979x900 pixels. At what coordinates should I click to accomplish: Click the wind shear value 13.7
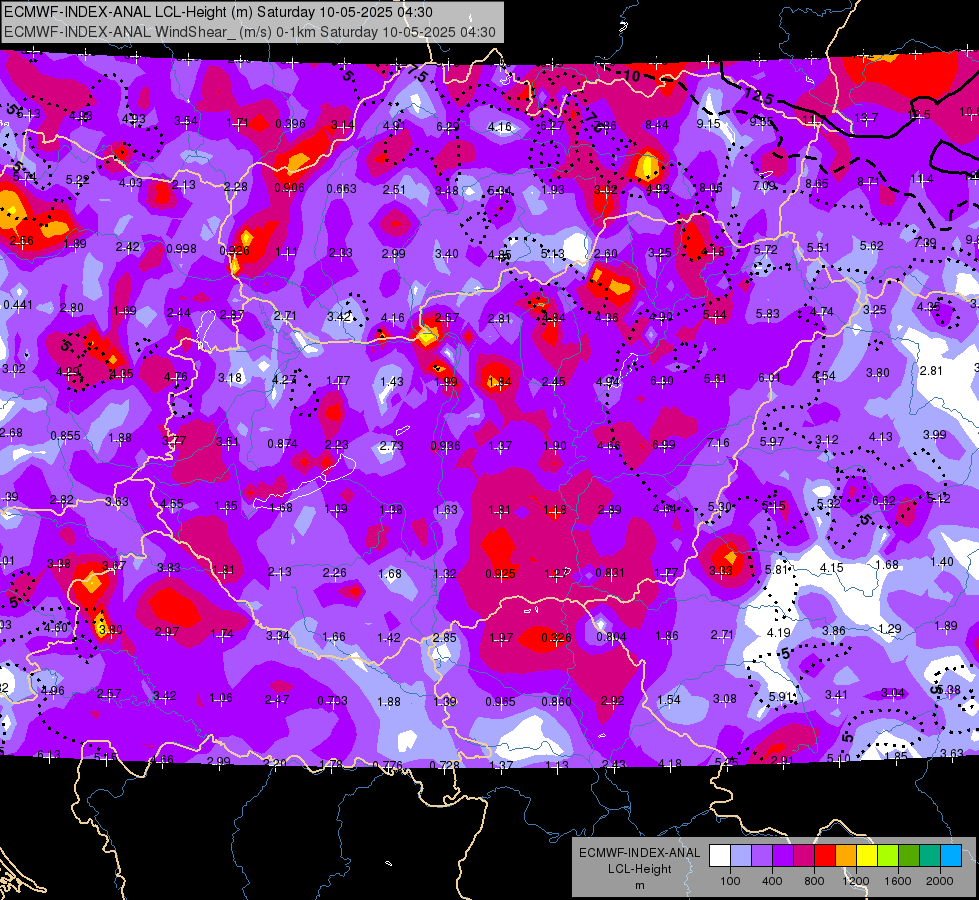click(x=866, y=117)
